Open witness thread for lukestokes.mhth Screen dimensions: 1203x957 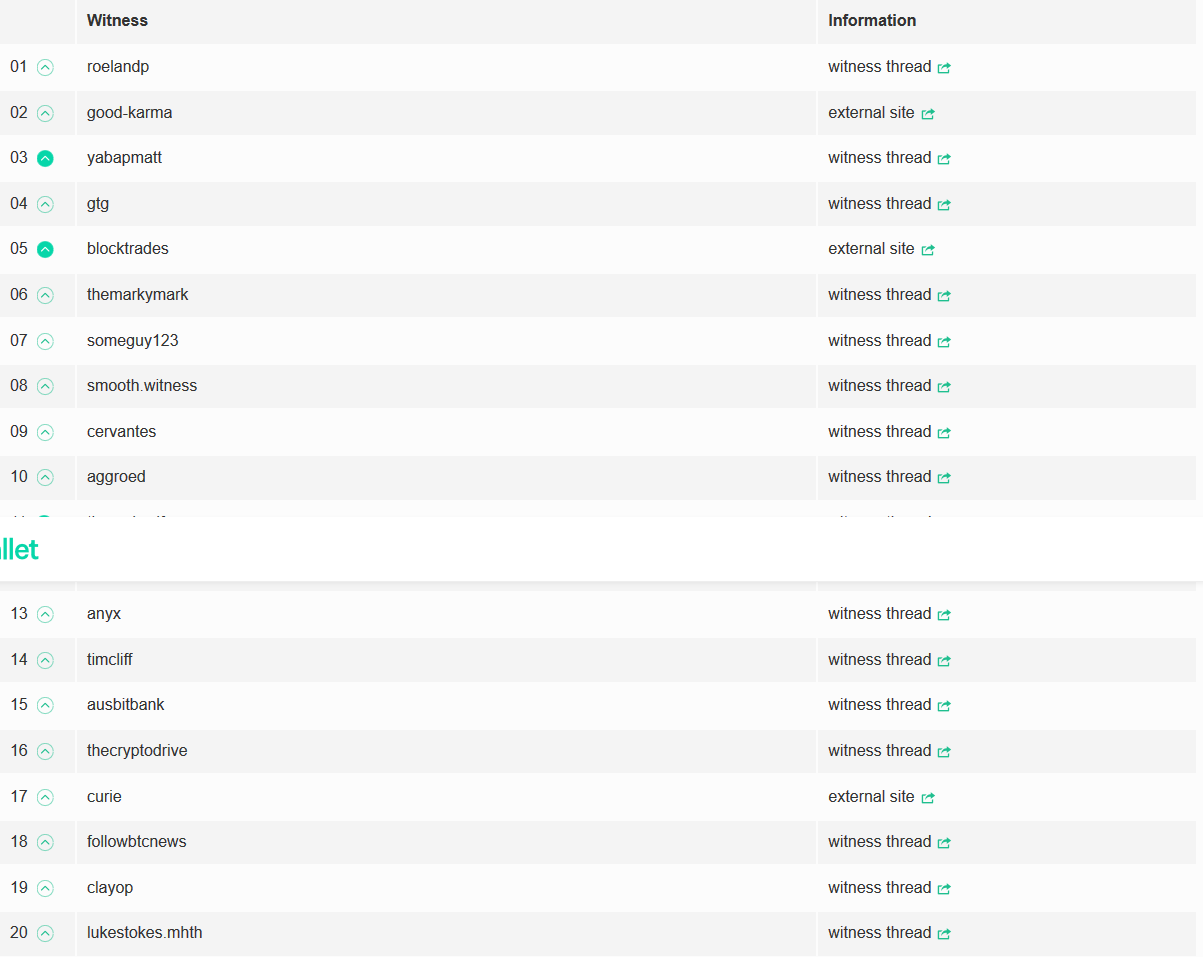889,933
